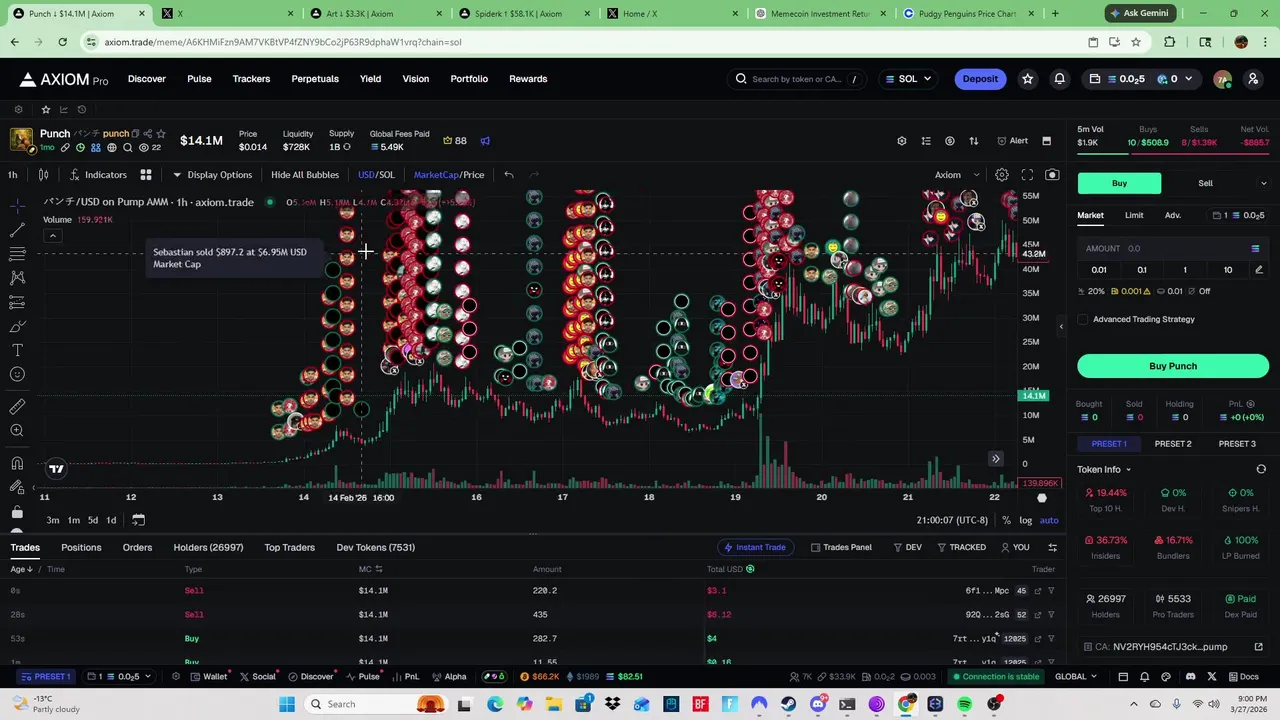This screenshot has width=1280, height=720.
Task: Switch to the Top Traders tab
Action: coord(289,547)
